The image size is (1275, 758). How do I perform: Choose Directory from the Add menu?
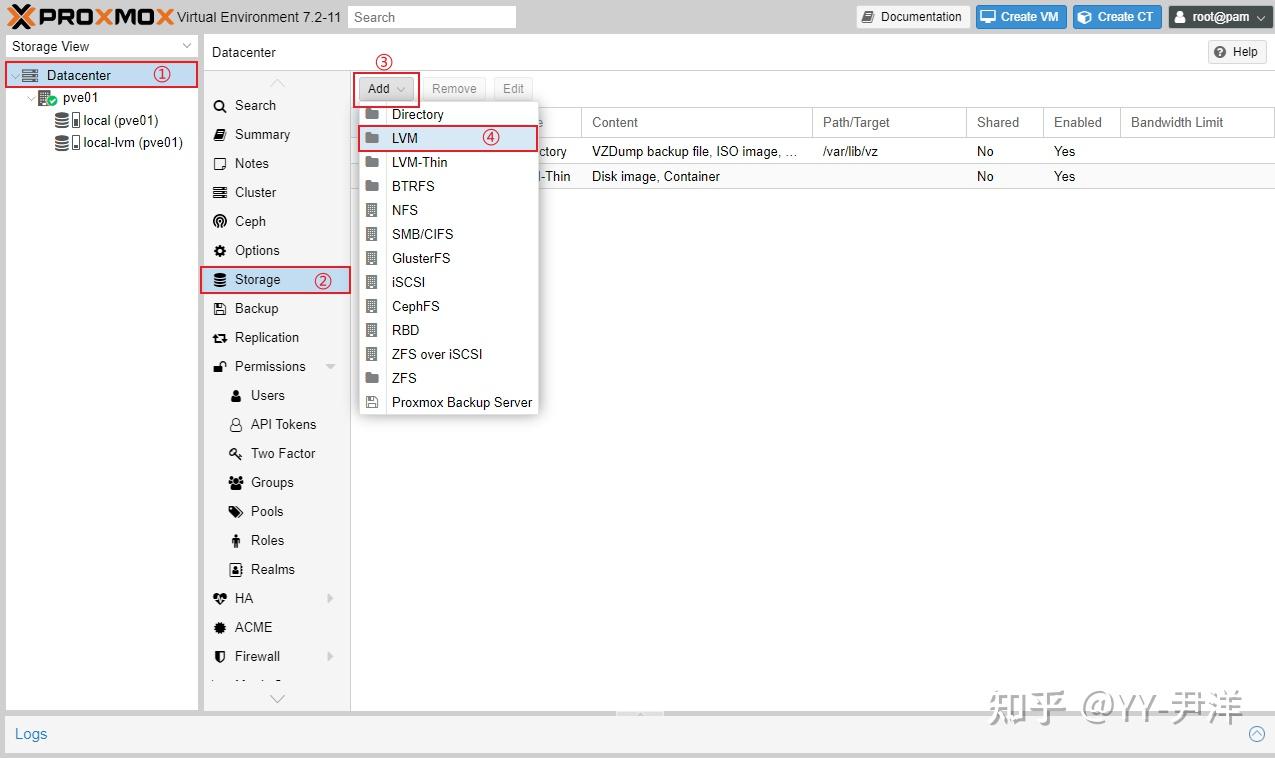pos(417,114)
